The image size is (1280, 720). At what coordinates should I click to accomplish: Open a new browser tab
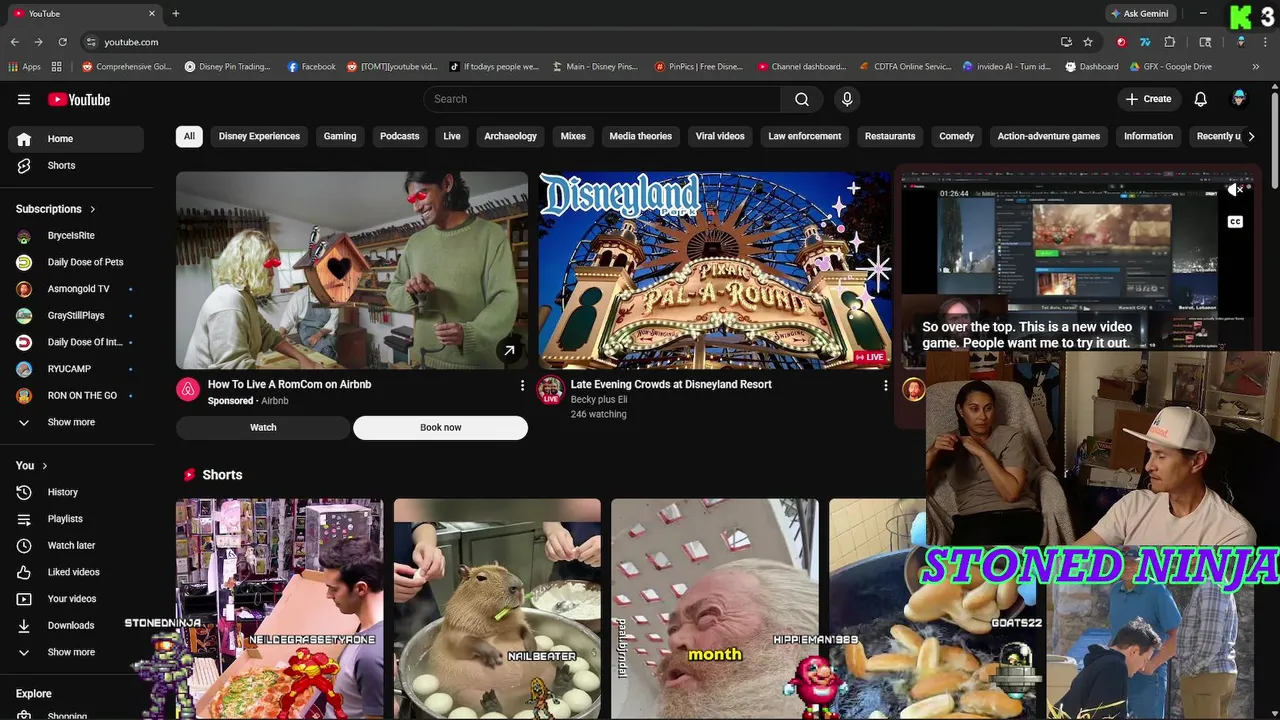pyautogui.click(x=176, y=14)
